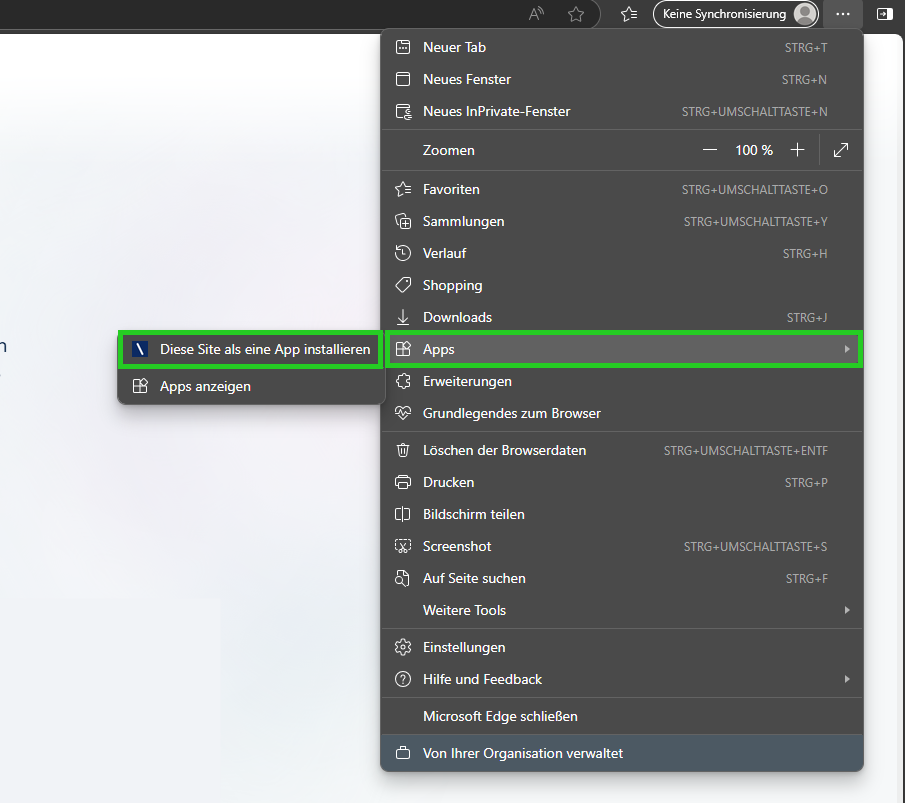Viewport: 905px width, 803px height.
Task: Expand the Weitere Tools submenu arrow
Action: (x=847, y=610)
